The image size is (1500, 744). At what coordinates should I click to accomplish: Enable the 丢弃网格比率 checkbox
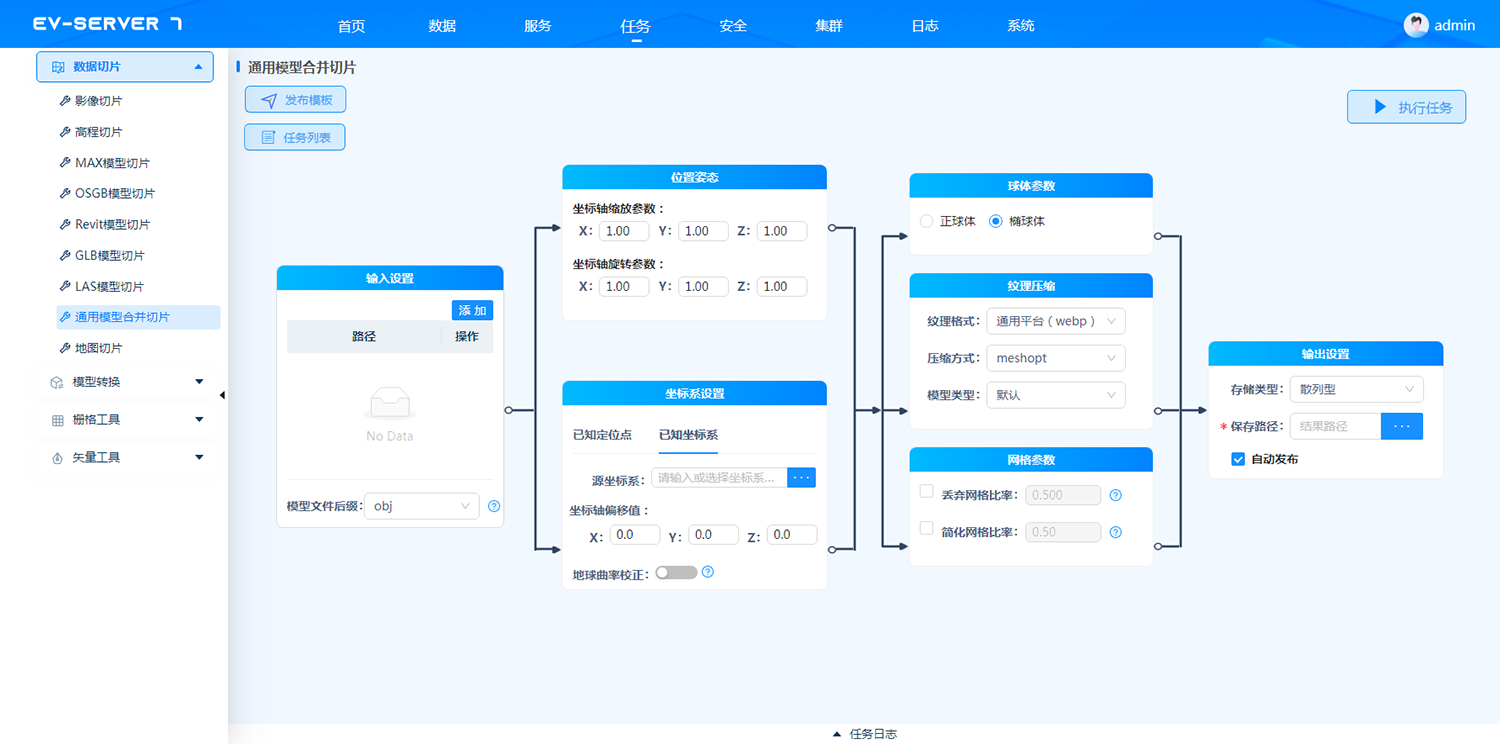926,492
